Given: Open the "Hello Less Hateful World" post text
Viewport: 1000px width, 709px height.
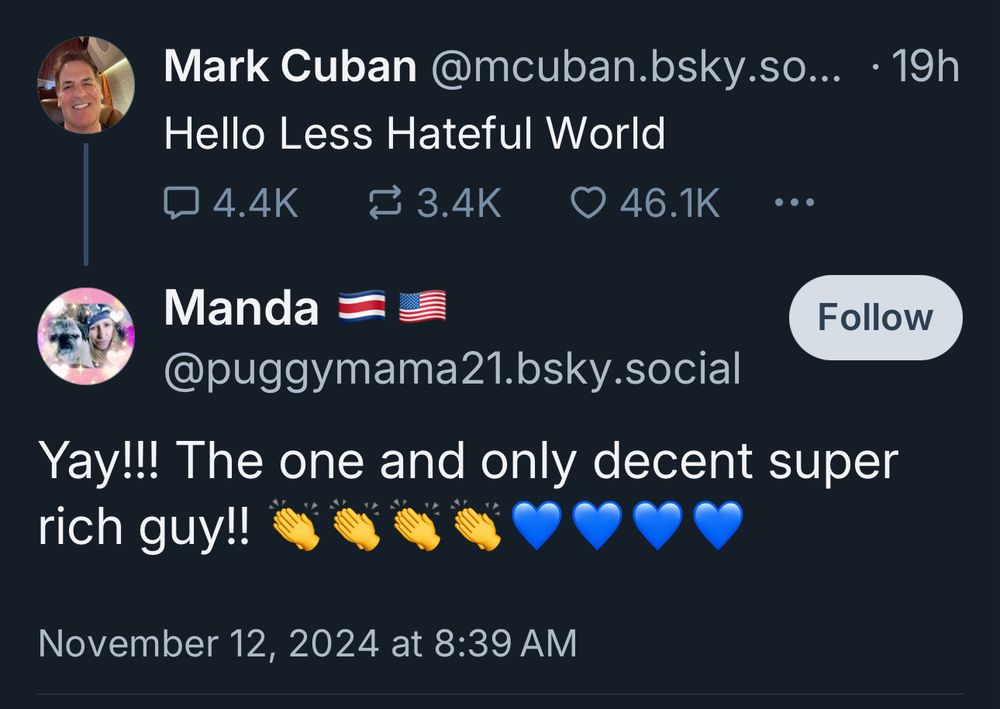Looking at the screenshot, I should [414, 132].
